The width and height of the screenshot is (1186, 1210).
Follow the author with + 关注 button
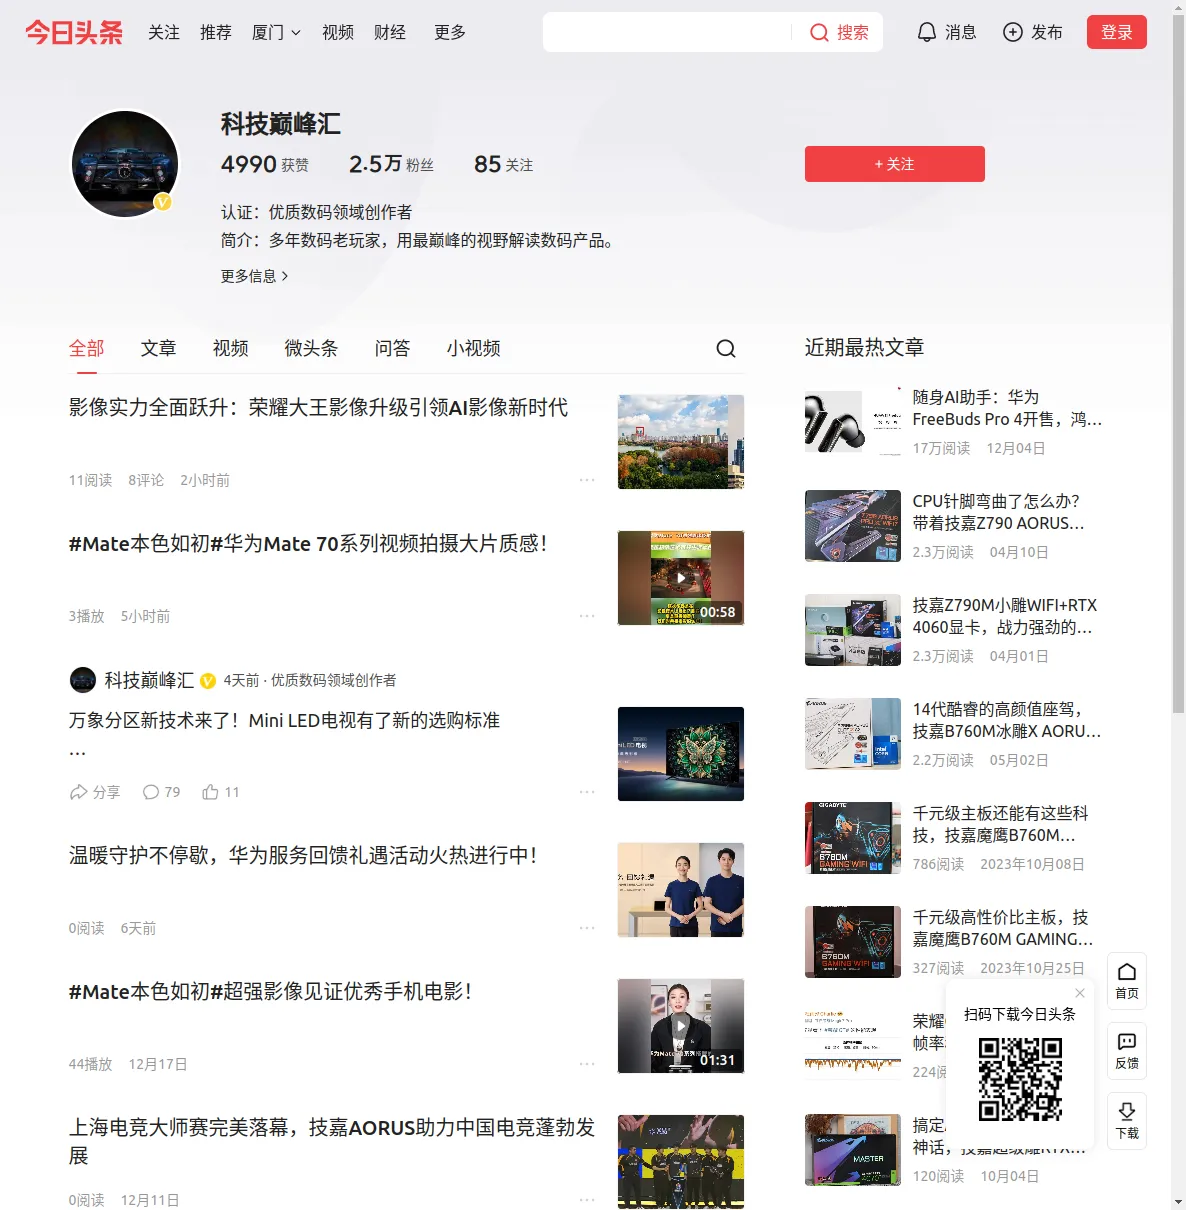point(895,164)
